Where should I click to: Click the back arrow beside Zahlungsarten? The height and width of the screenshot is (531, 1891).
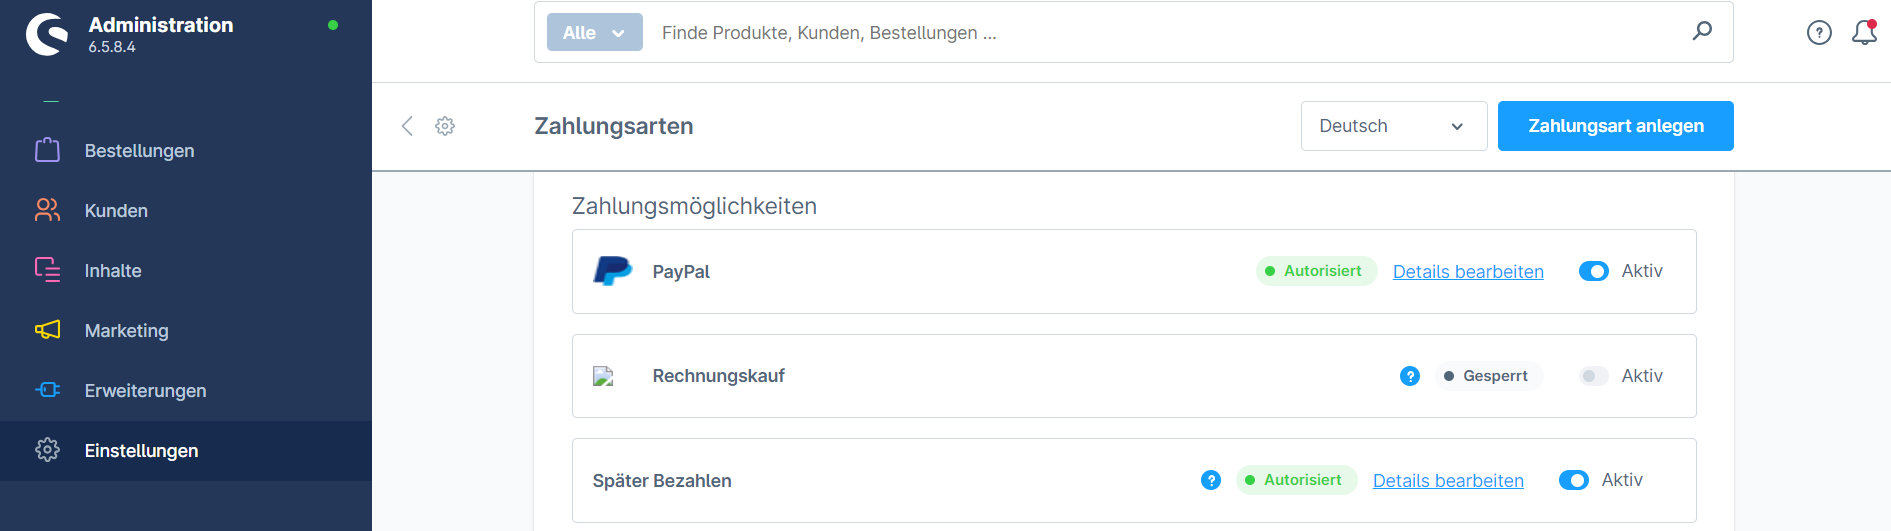tap(407, 126)
